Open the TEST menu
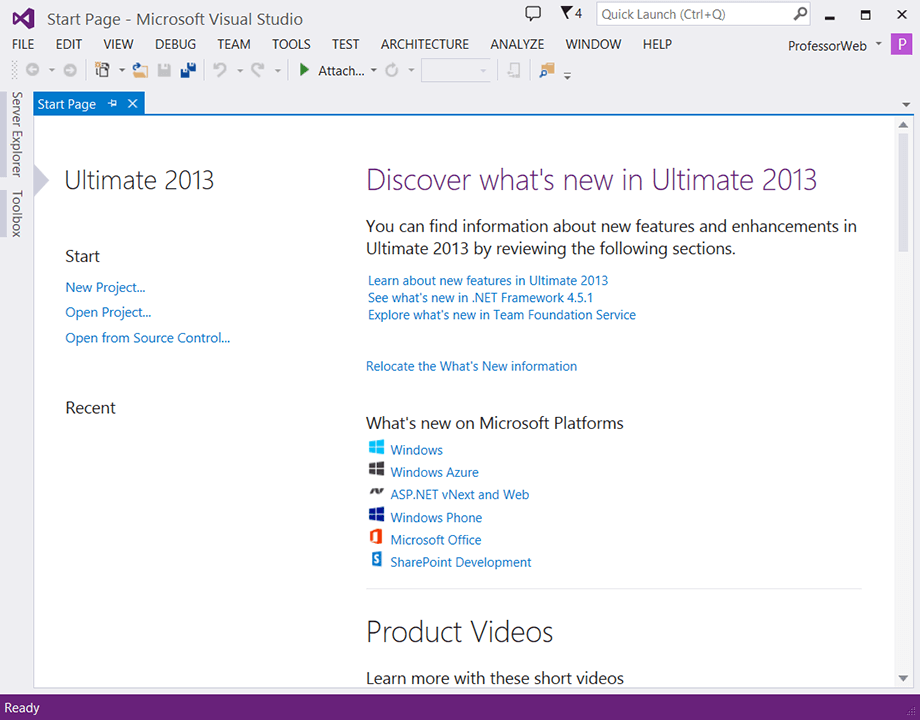This screenshot has height=720, width=920. pyautogui.click(x=345, y=45)
